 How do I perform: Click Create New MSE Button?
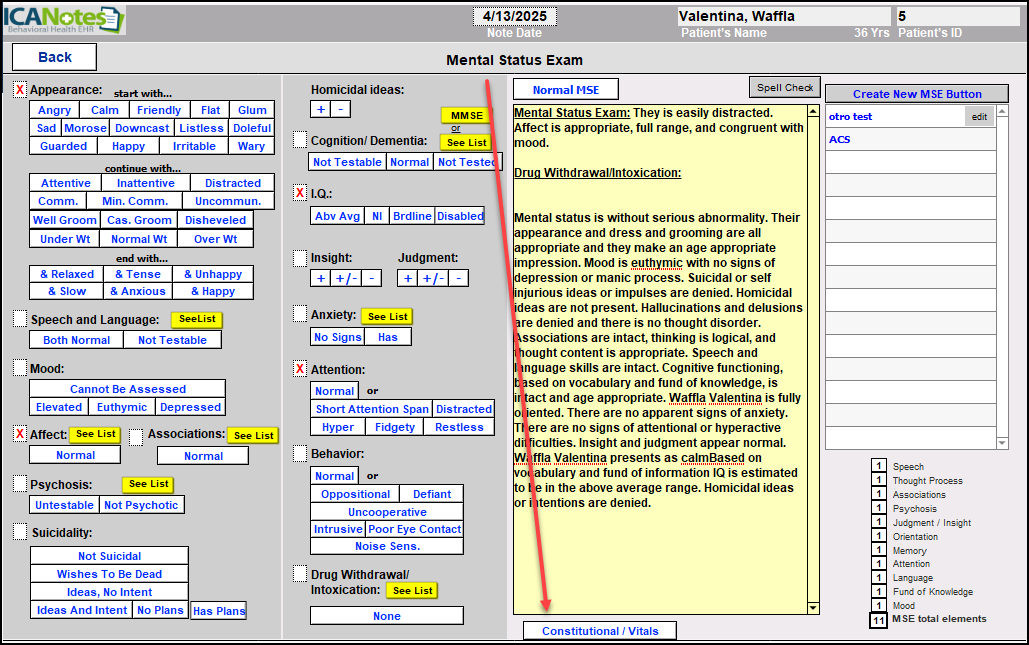tap(916, 94)
